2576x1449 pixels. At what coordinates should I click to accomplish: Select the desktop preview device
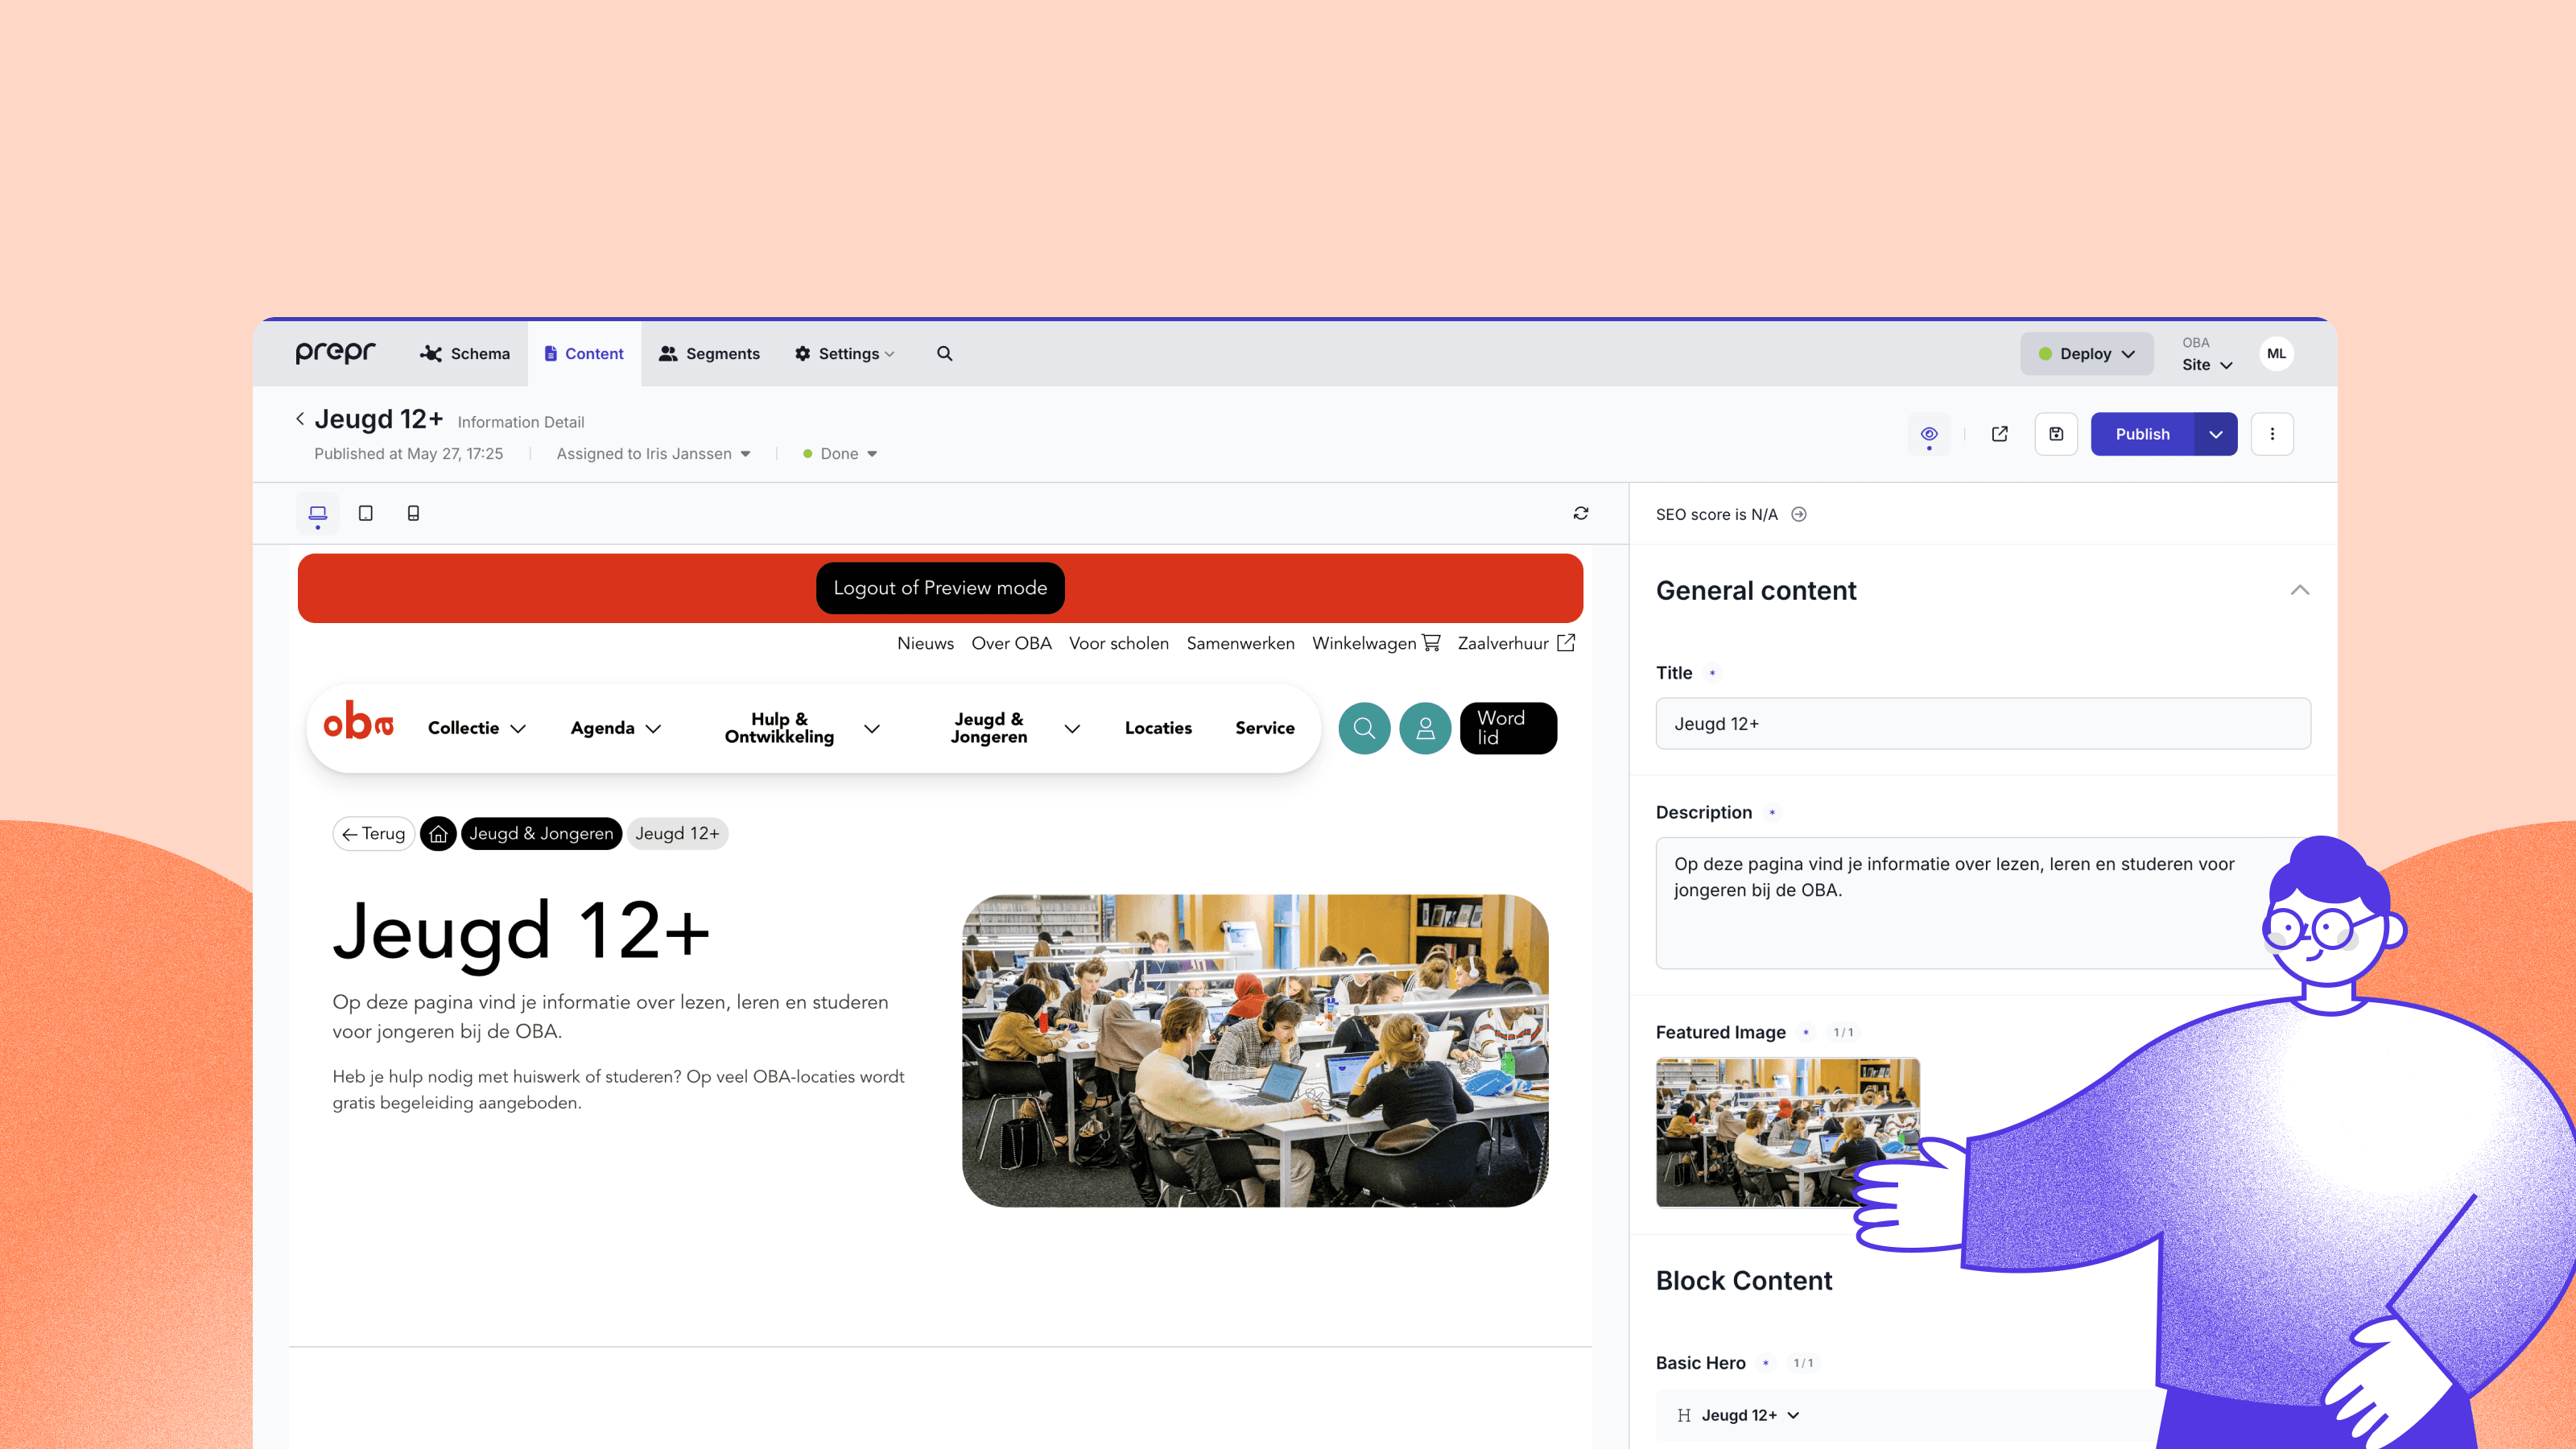pos(318,514)
